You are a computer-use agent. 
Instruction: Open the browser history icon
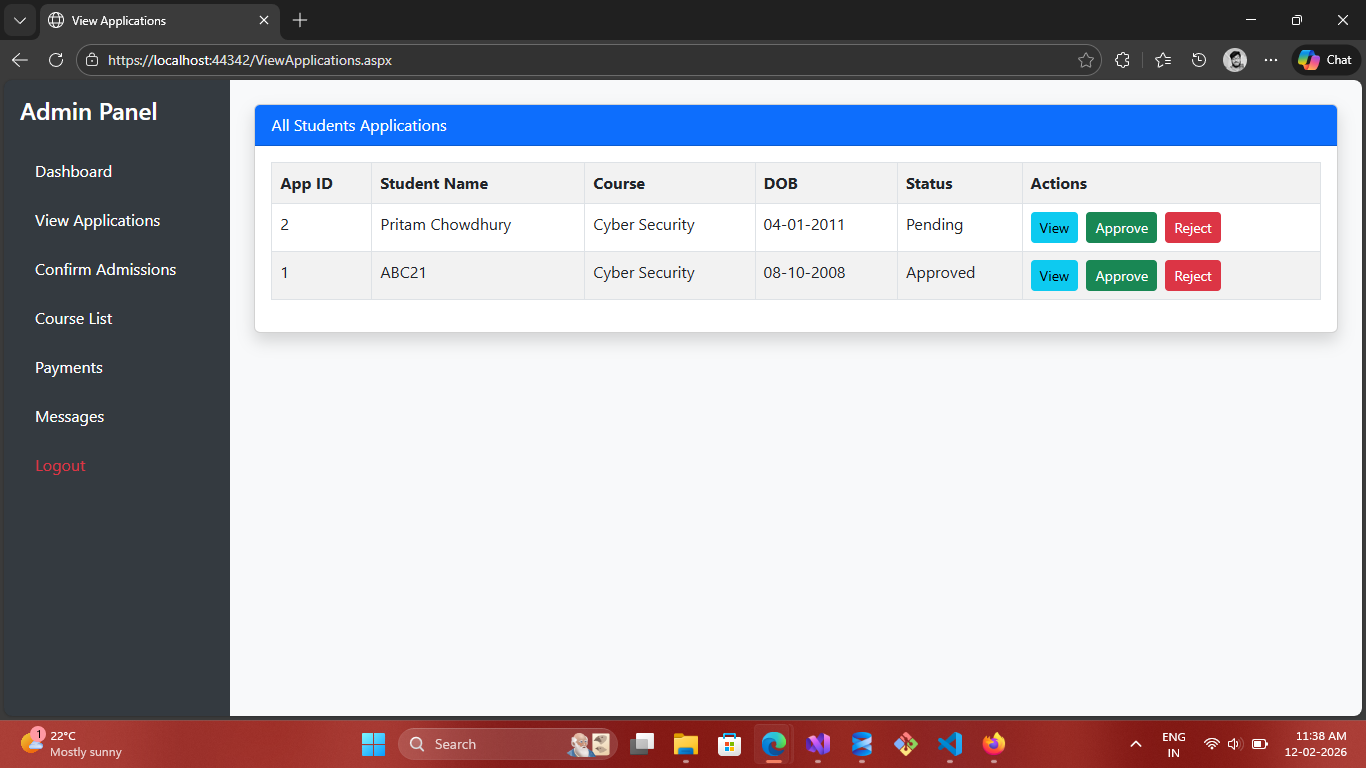tap(1199, 60)
